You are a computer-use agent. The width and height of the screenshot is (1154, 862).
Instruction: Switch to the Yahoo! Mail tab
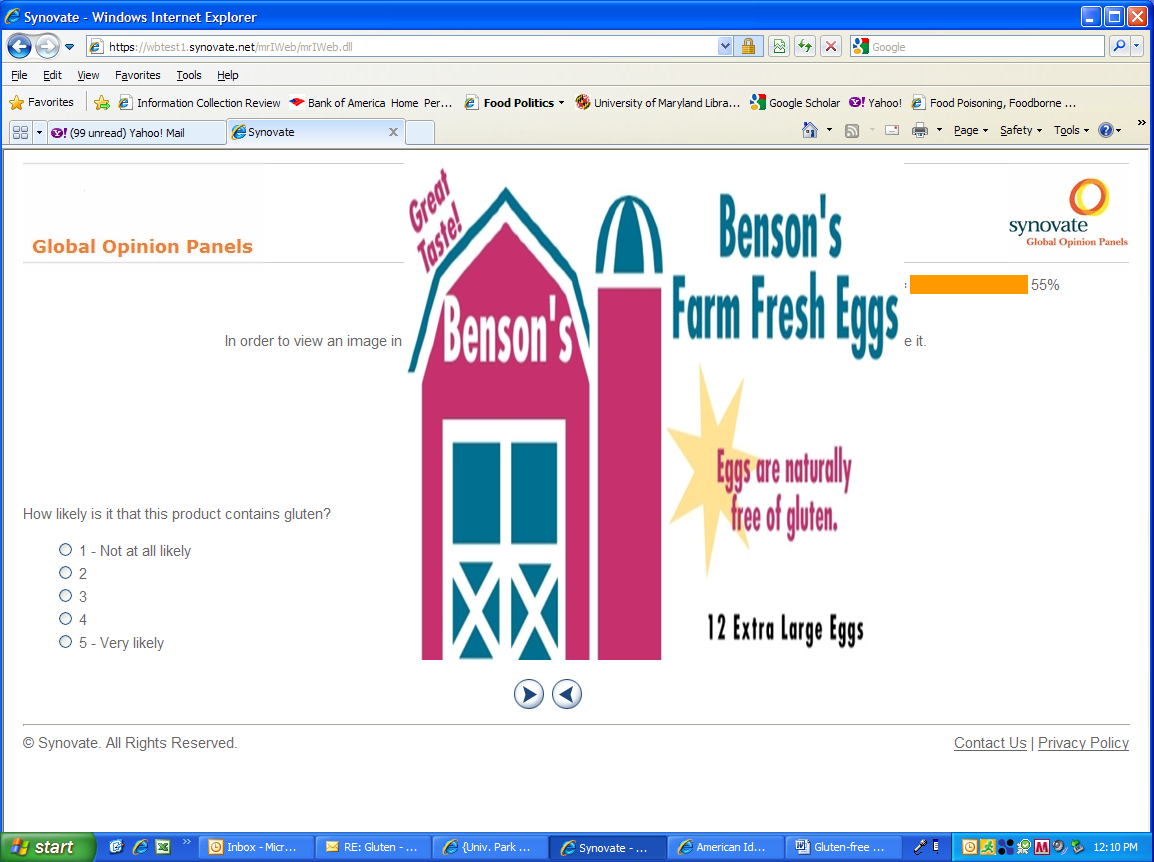pos(137,133)
